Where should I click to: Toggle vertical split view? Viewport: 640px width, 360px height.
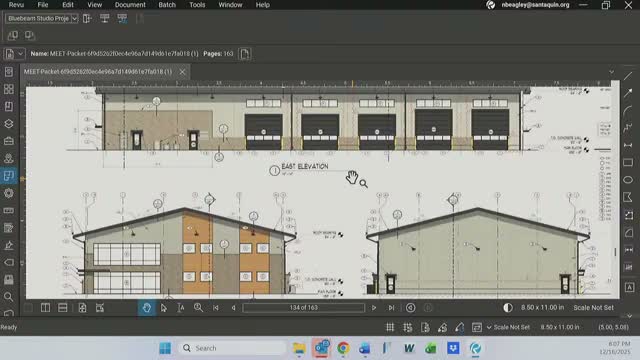point(45,308)
